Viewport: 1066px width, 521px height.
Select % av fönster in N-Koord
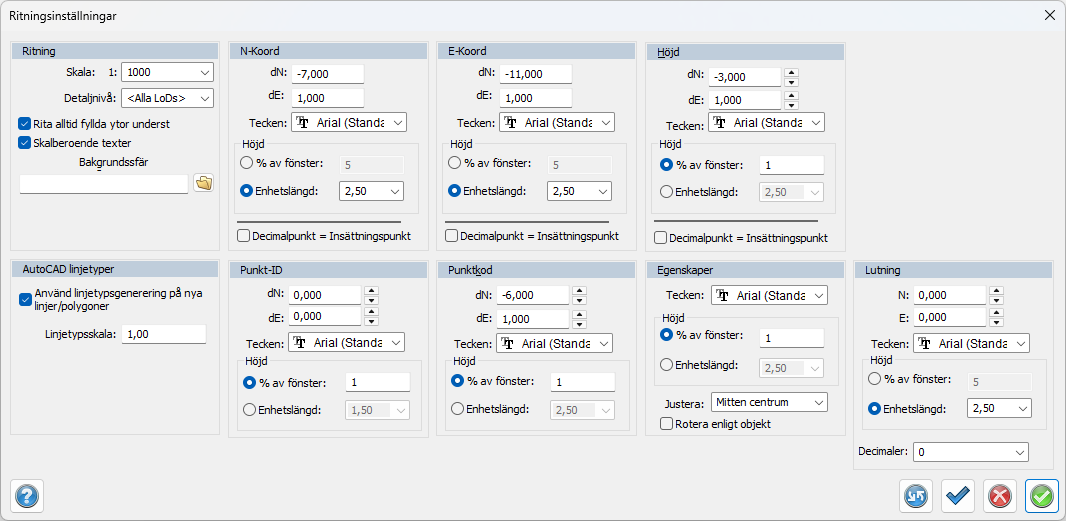click(x=246, y=163)
